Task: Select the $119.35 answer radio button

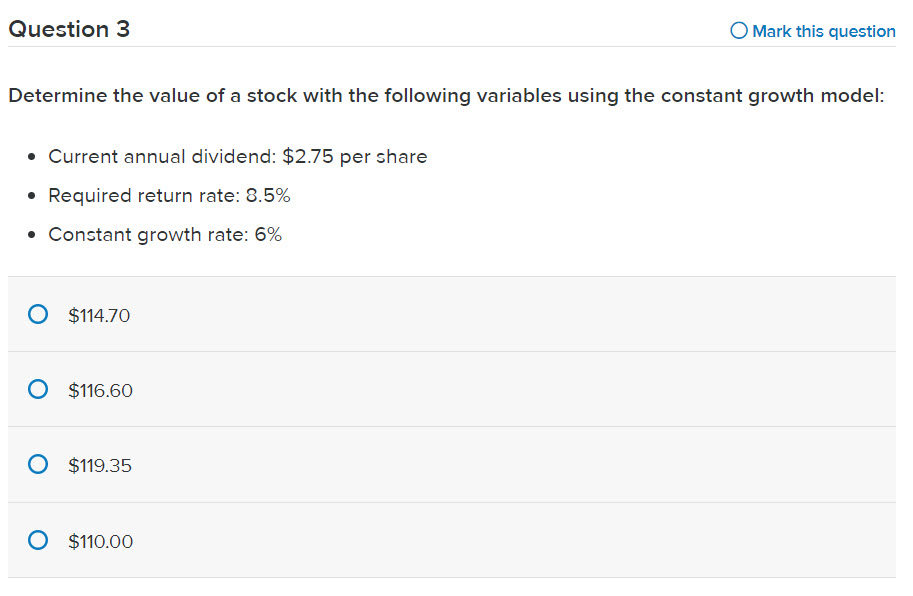Action: (37, 464)
